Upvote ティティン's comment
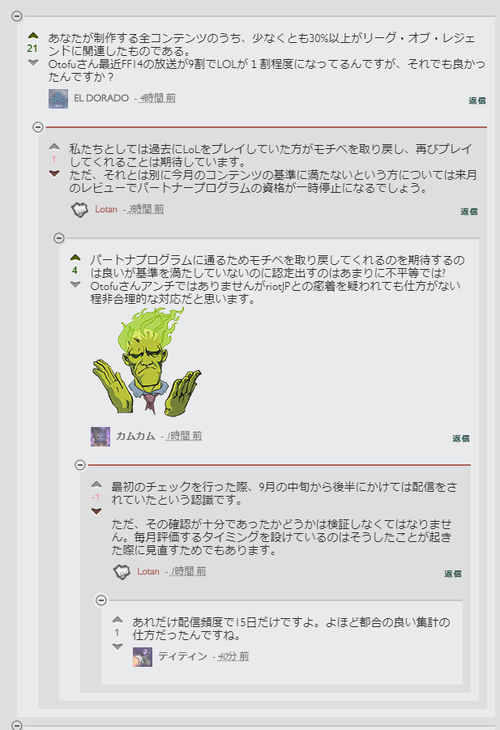The width and height of the screenshot is (500, 730). click(117, 620)
